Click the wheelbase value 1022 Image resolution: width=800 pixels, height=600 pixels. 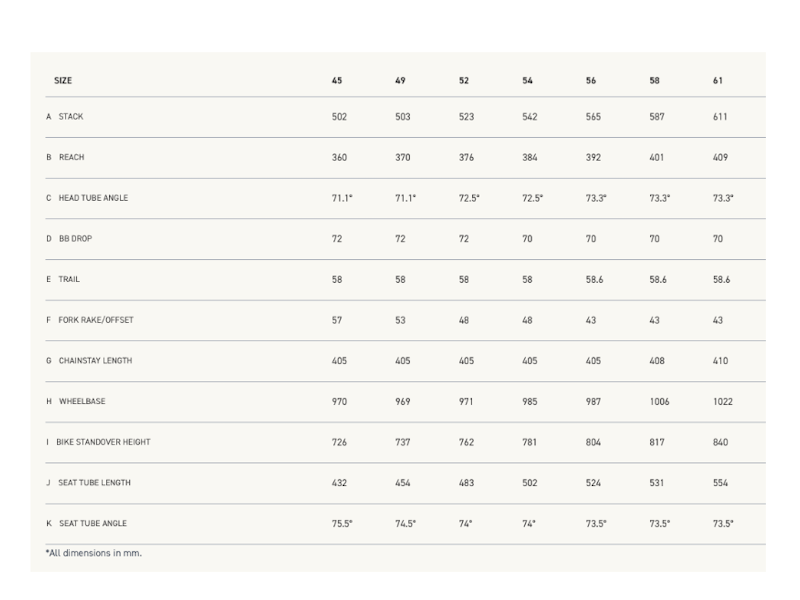coord(723,401)
